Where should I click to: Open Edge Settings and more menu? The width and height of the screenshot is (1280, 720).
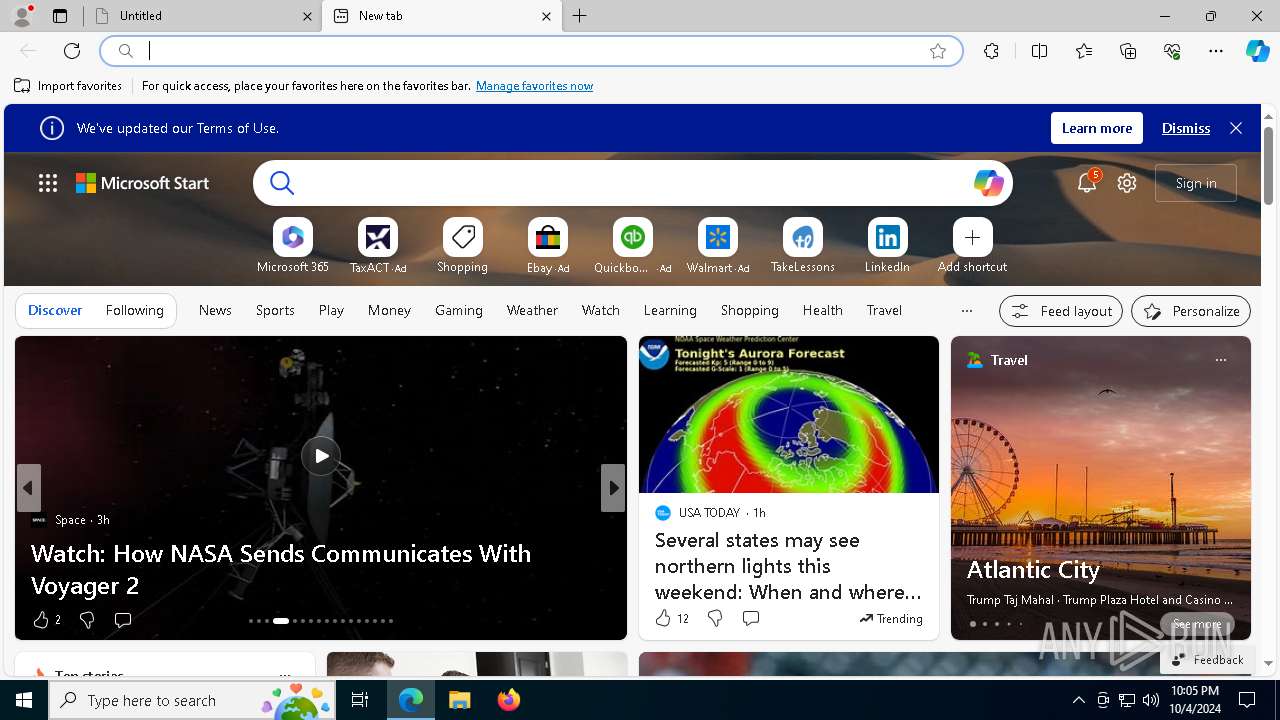(1216, 51)
